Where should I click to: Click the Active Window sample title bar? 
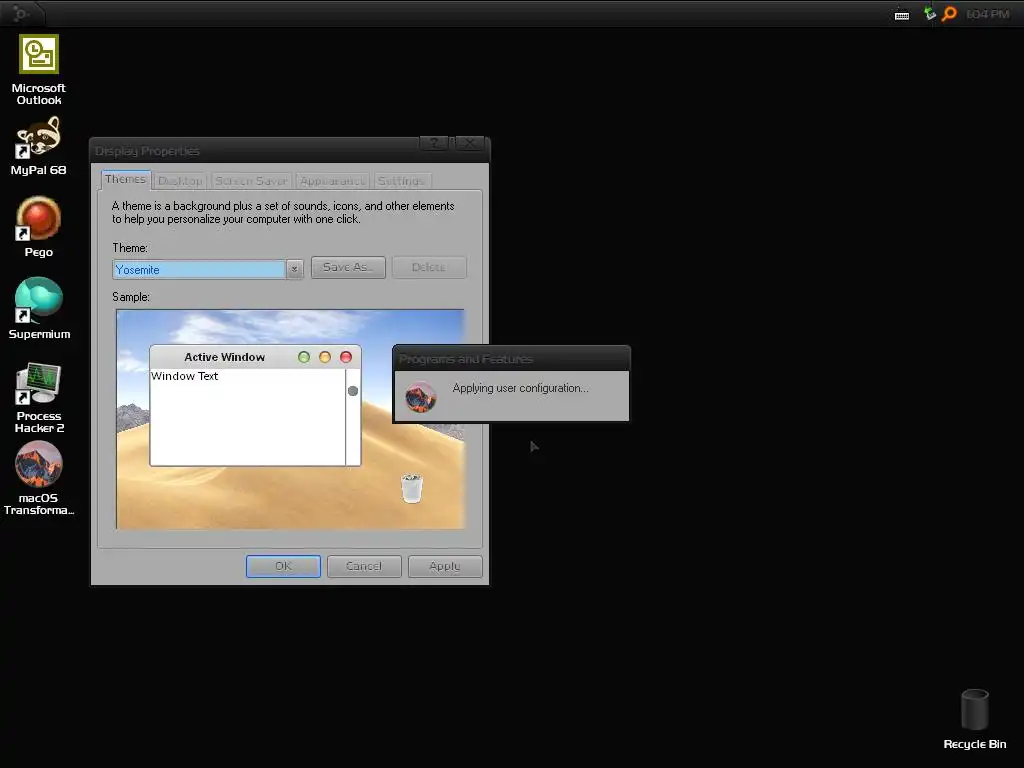click(255, 357)
